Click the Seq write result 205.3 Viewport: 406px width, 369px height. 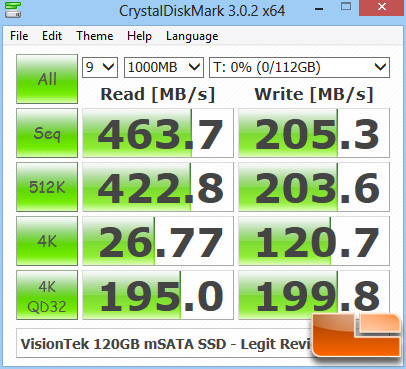click(314, 133)
